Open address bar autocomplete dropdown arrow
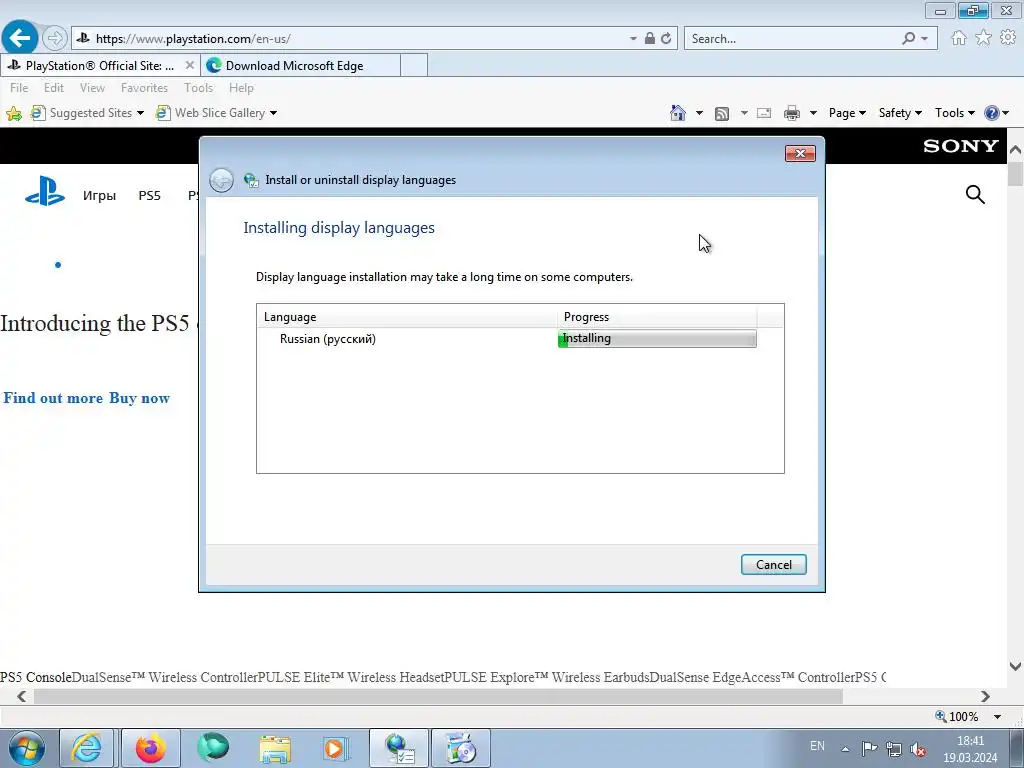This screenshot has height=768, width=1024. (633, 39)
